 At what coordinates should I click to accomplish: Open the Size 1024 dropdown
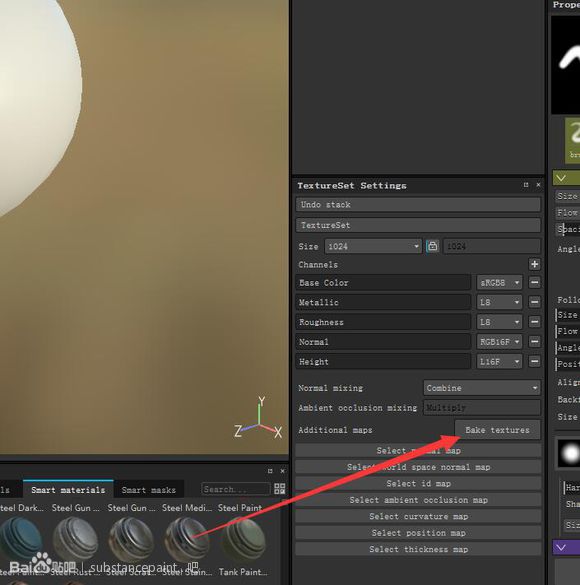pos(373,246)
